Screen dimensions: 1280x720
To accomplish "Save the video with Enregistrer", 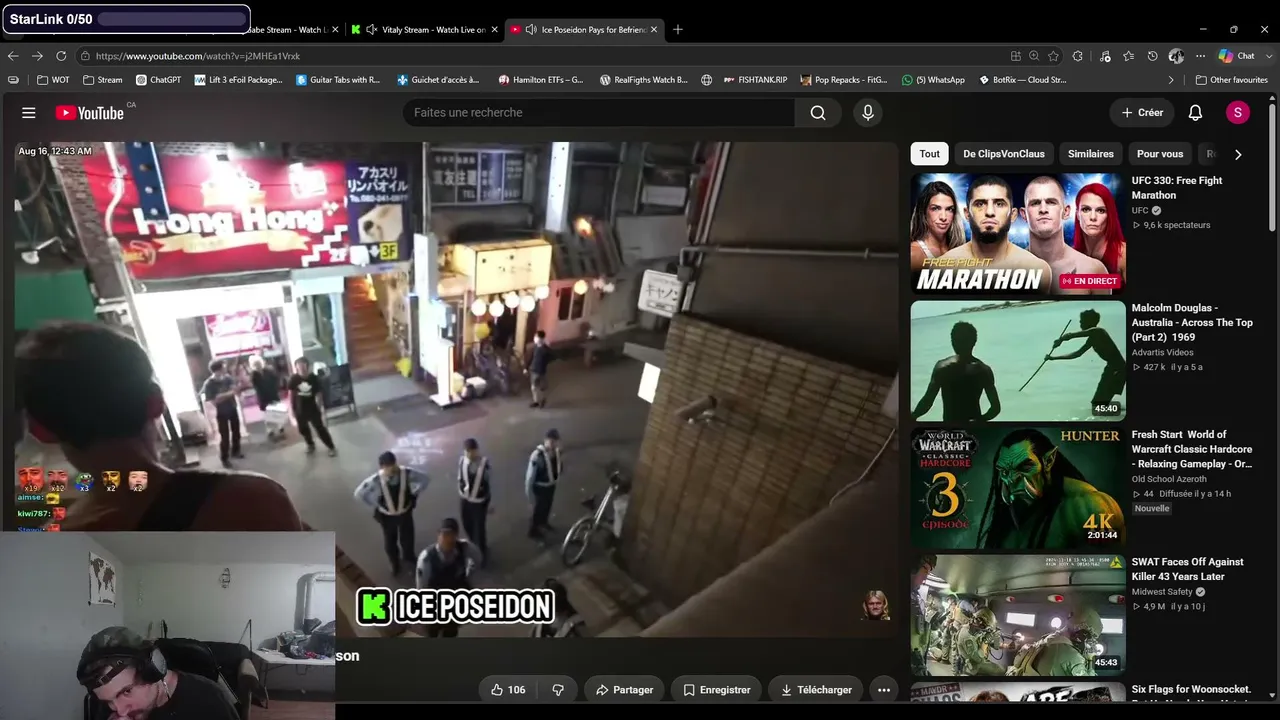I will pyautogui.click(x=717, y=690).
